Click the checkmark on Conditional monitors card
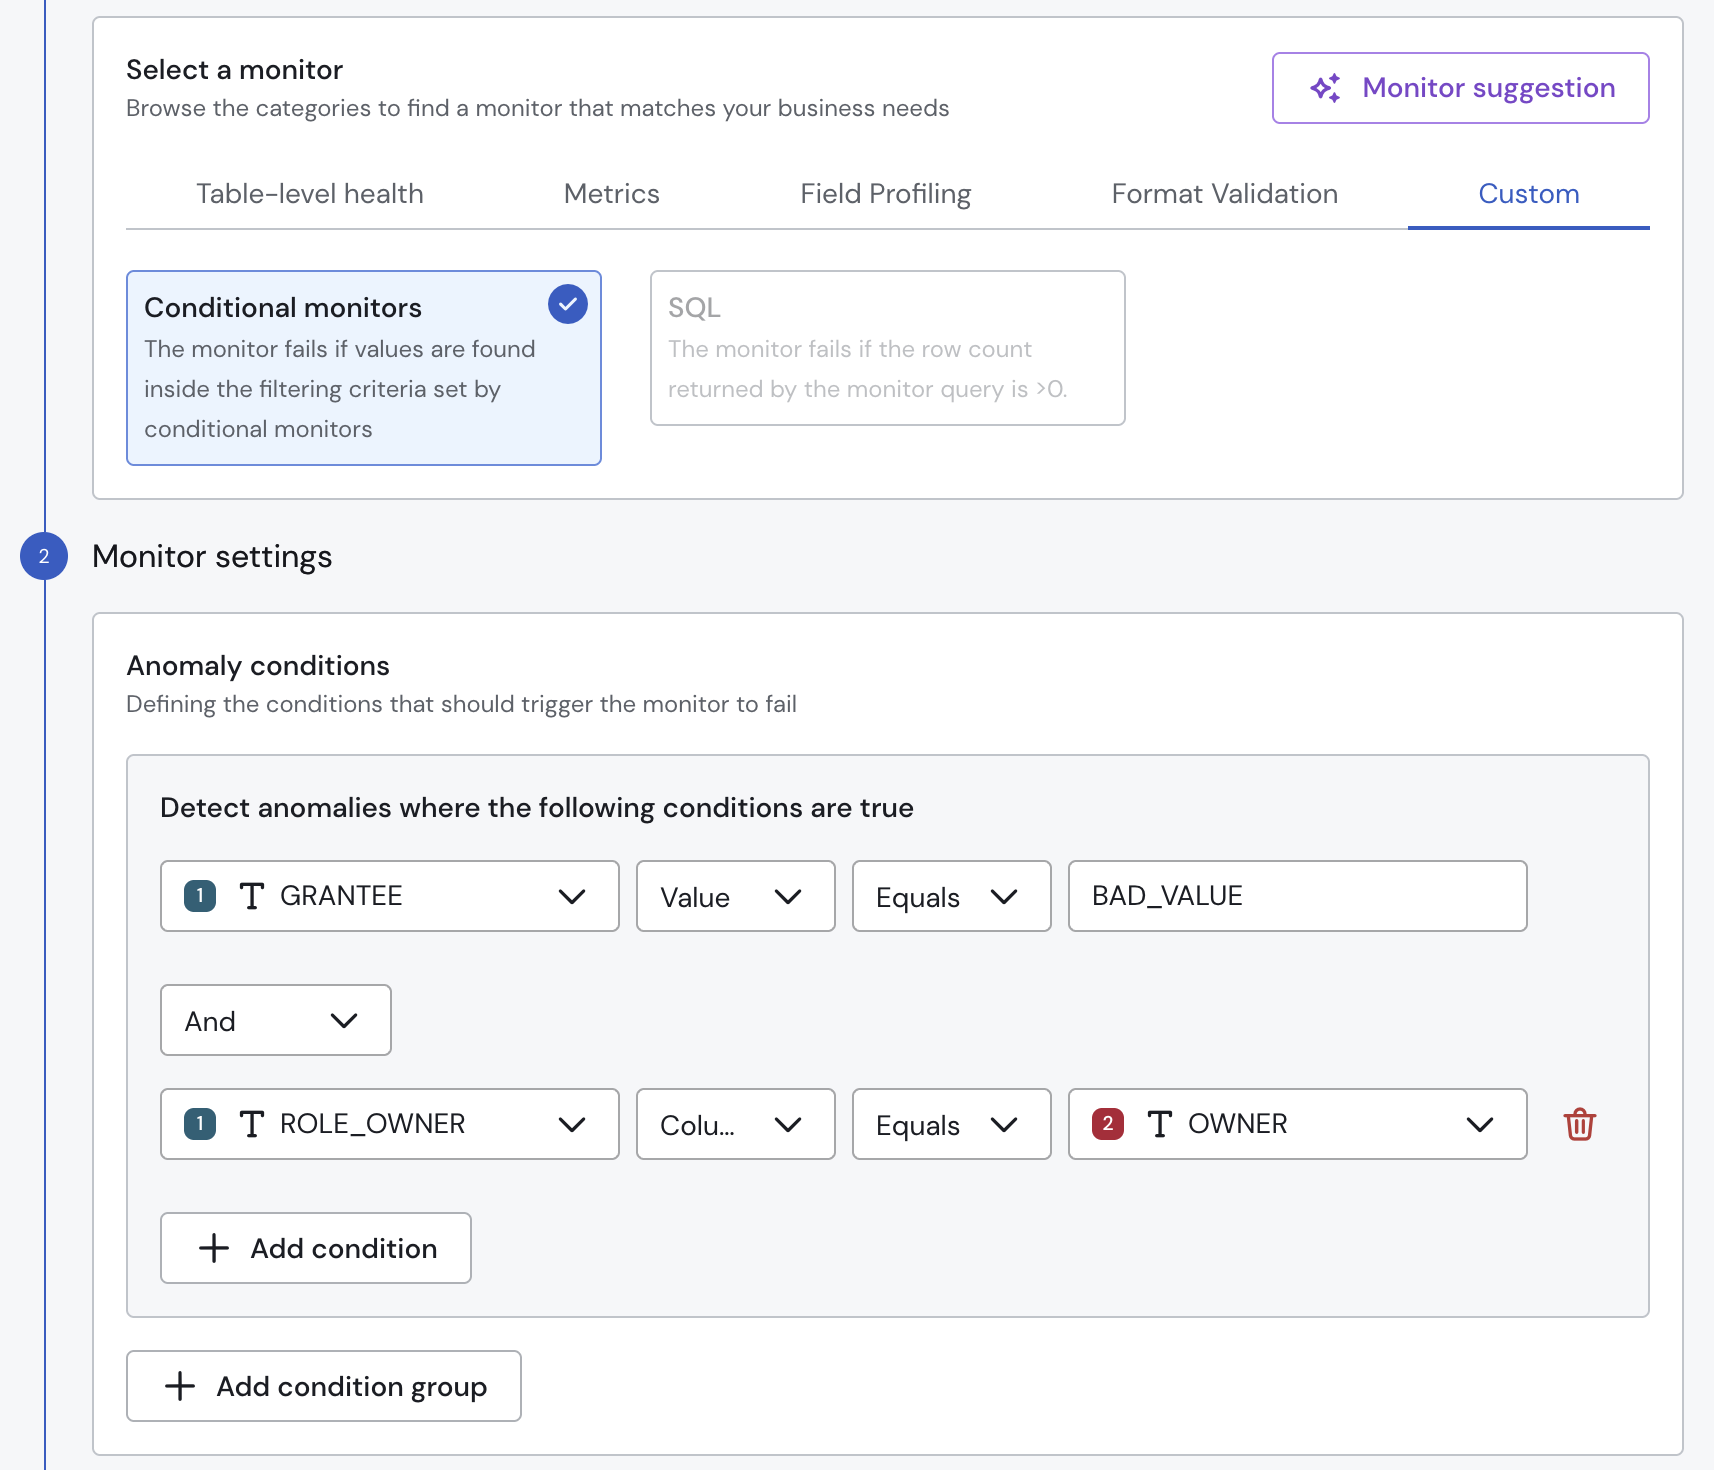Viewport: 1714px width, 1470px height. 567,304
